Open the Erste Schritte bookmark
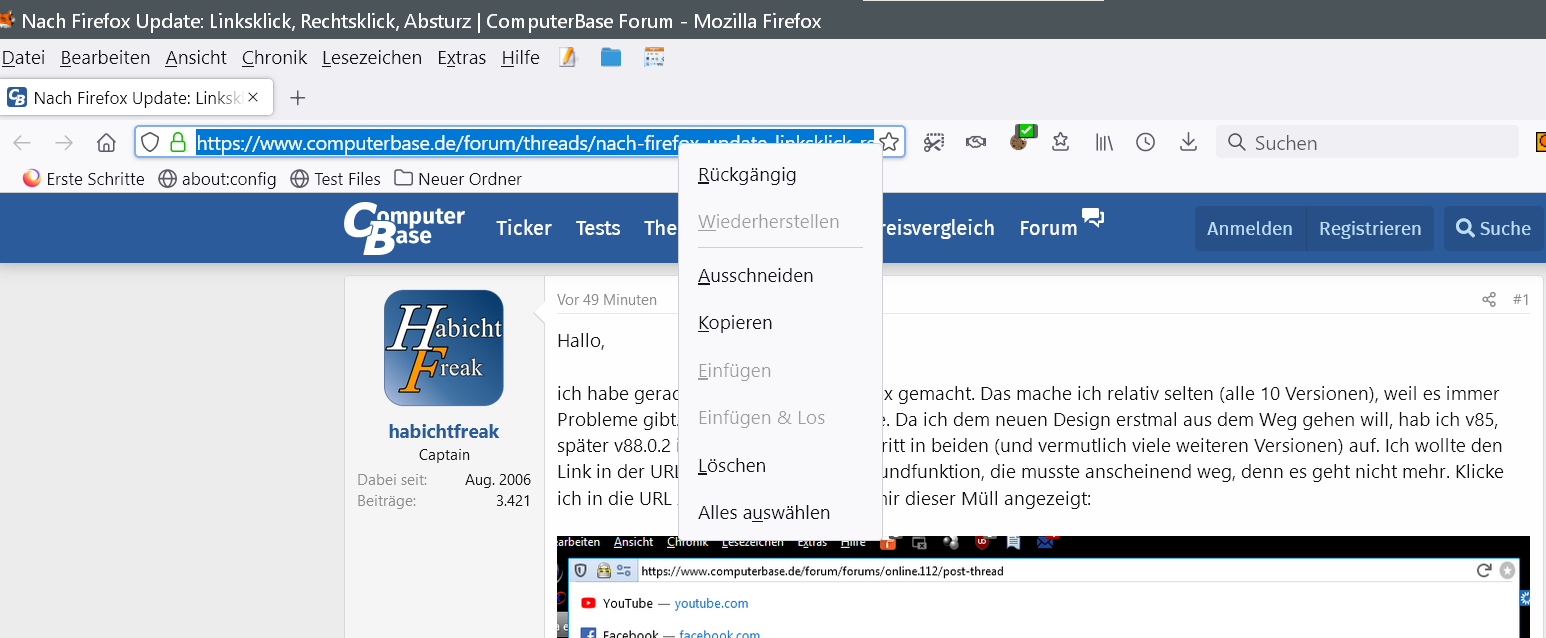Image resolution: width=1546 pixels, height=638 pixels. (84, 179)
